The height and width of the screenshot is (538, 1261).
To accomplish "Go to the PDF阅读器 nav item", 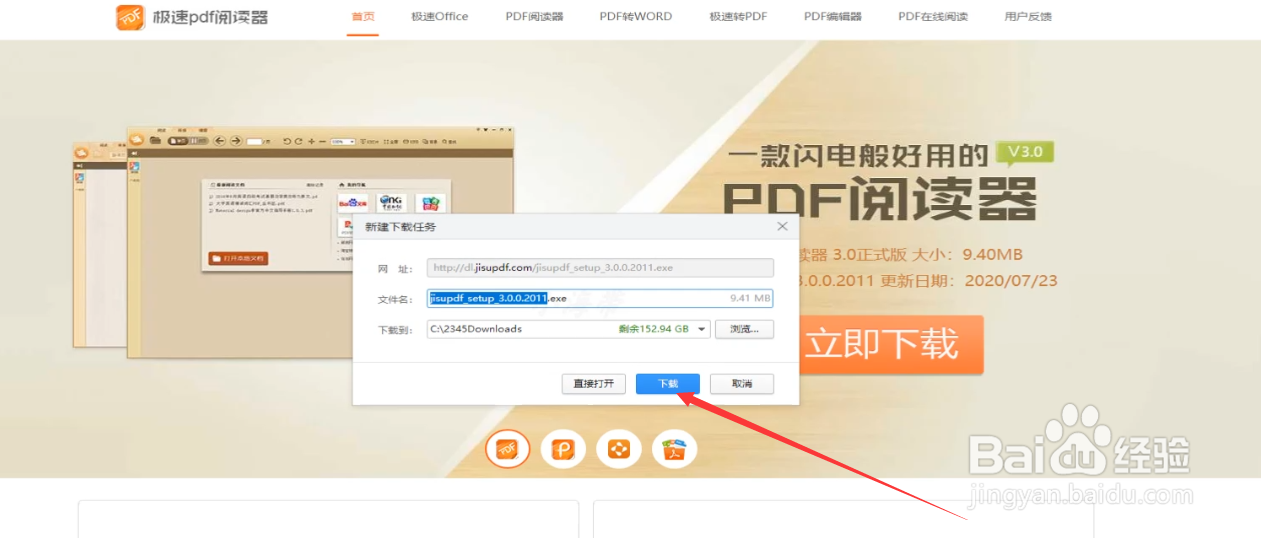I will point(534,17).
